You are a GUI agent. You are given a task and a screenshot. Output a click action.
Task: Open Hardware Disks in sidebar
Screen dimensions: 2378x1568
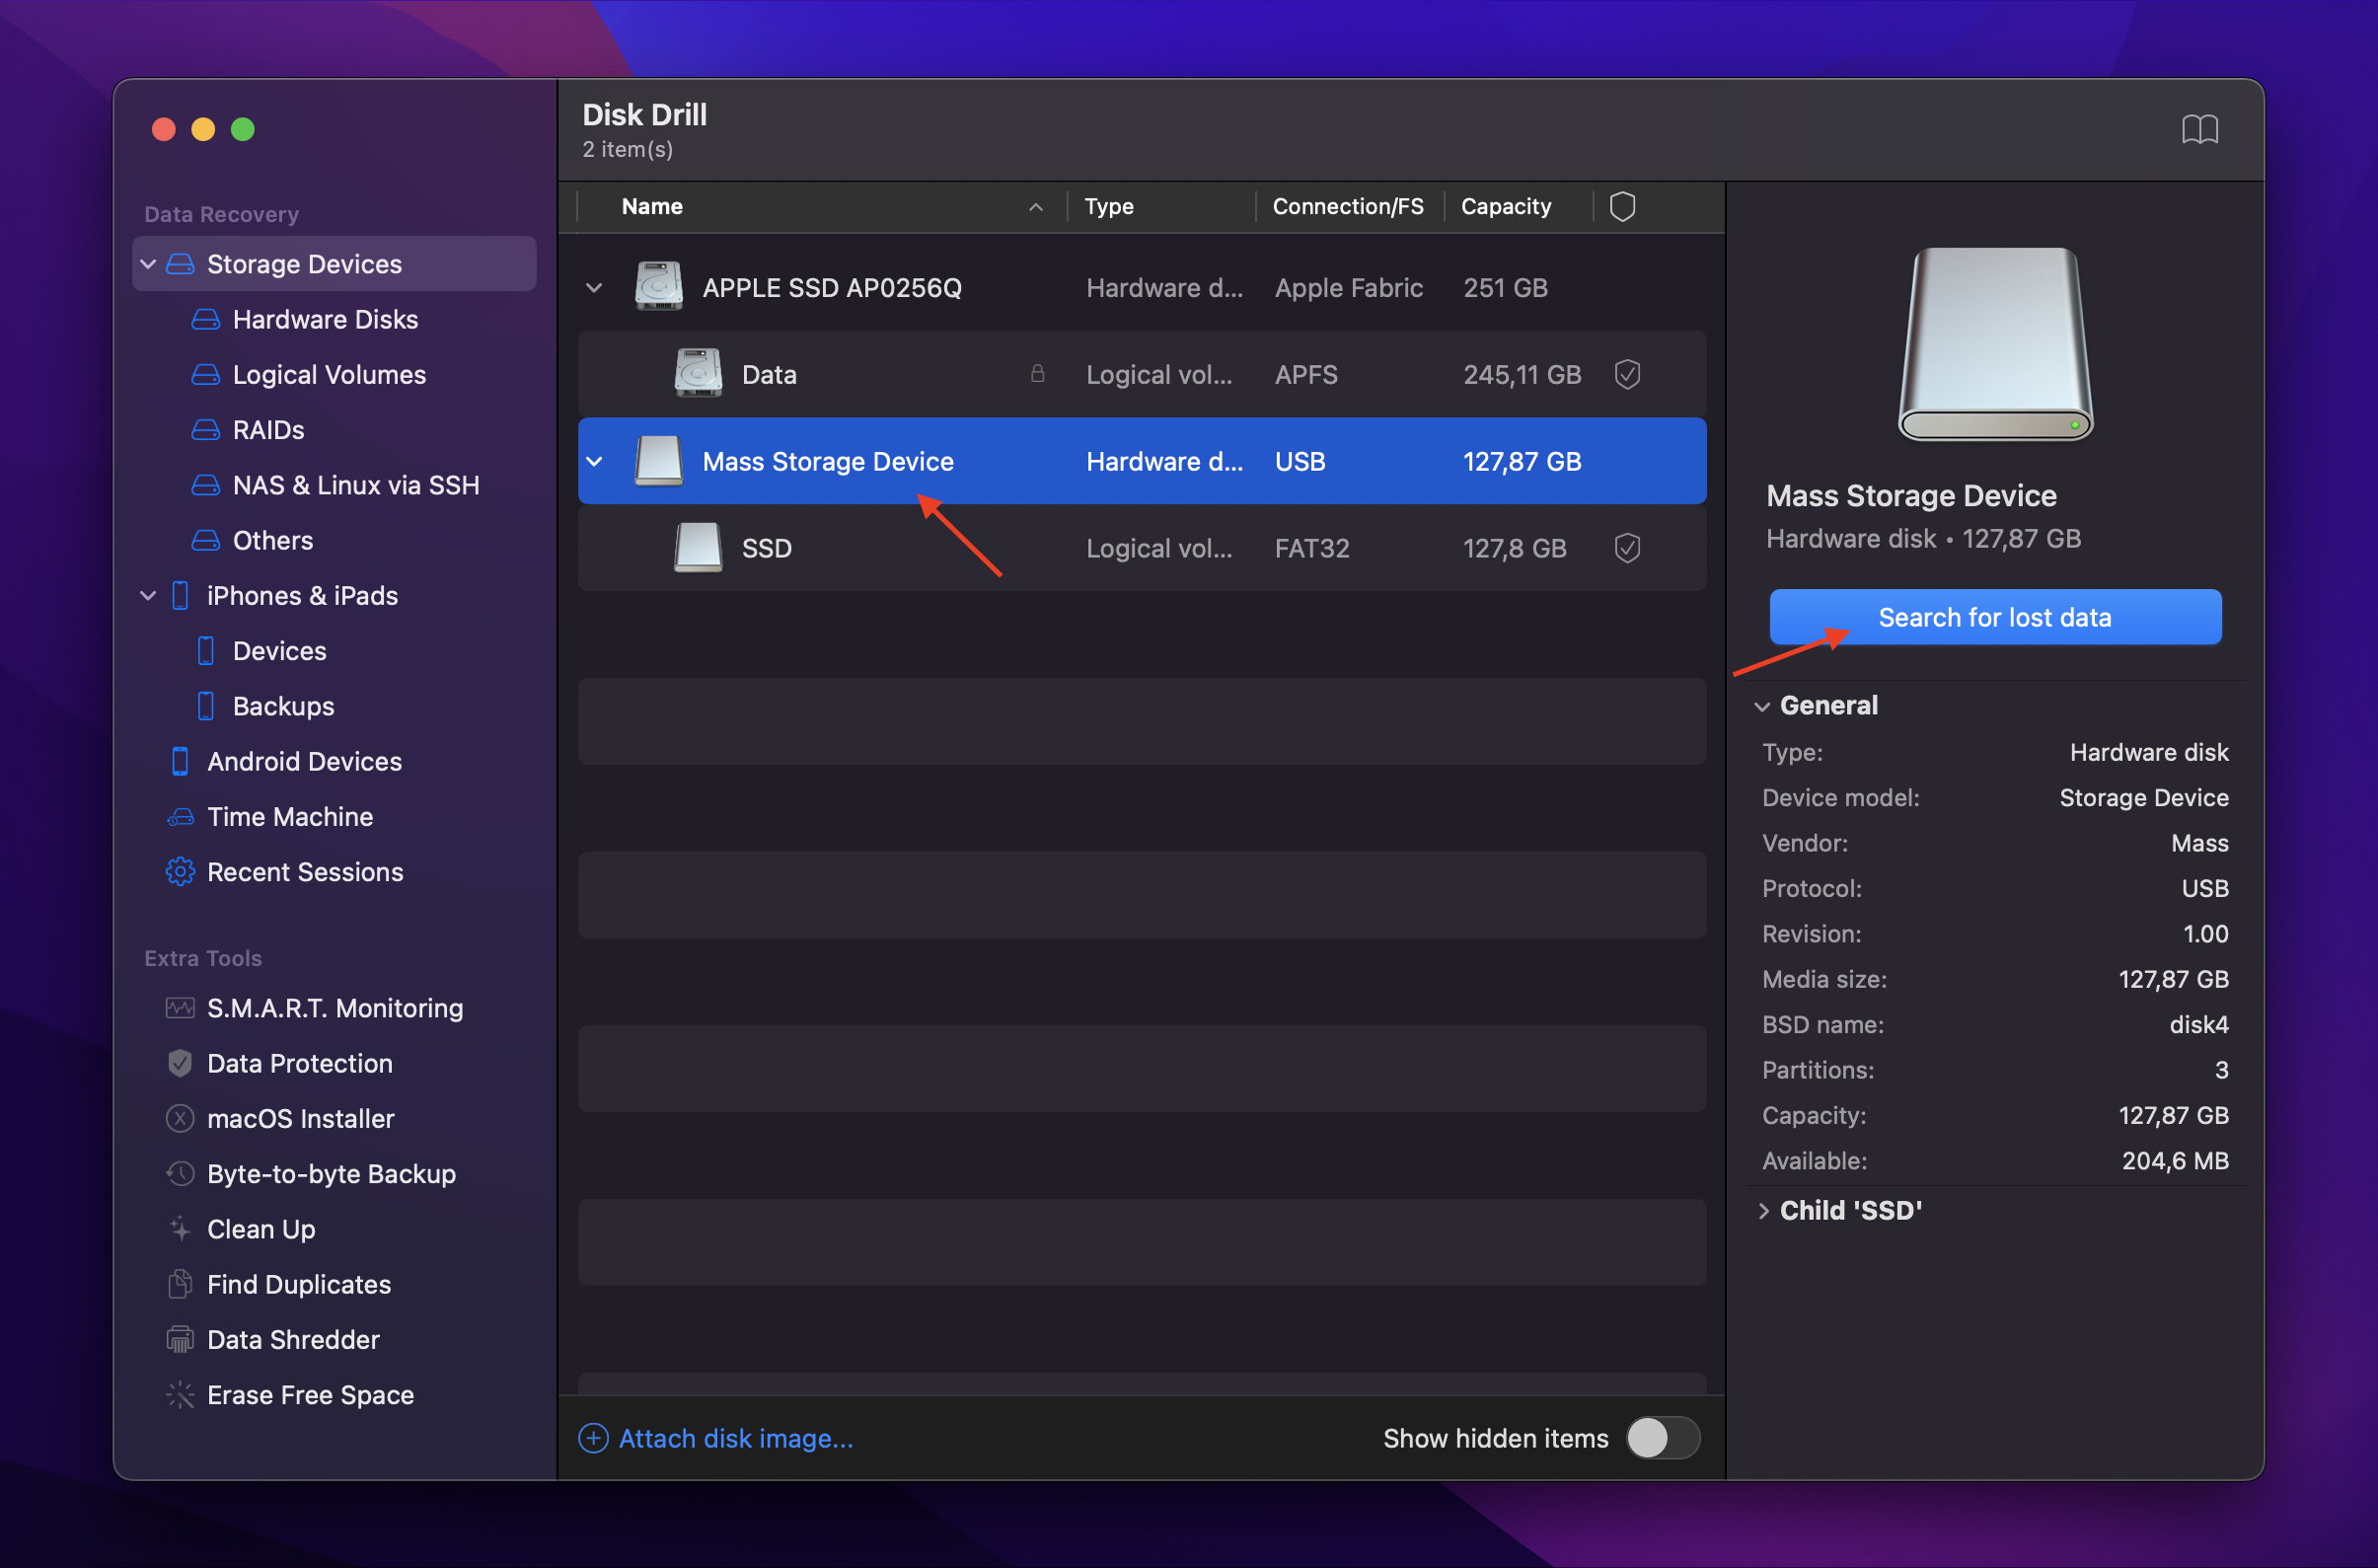tap(325, 319)
